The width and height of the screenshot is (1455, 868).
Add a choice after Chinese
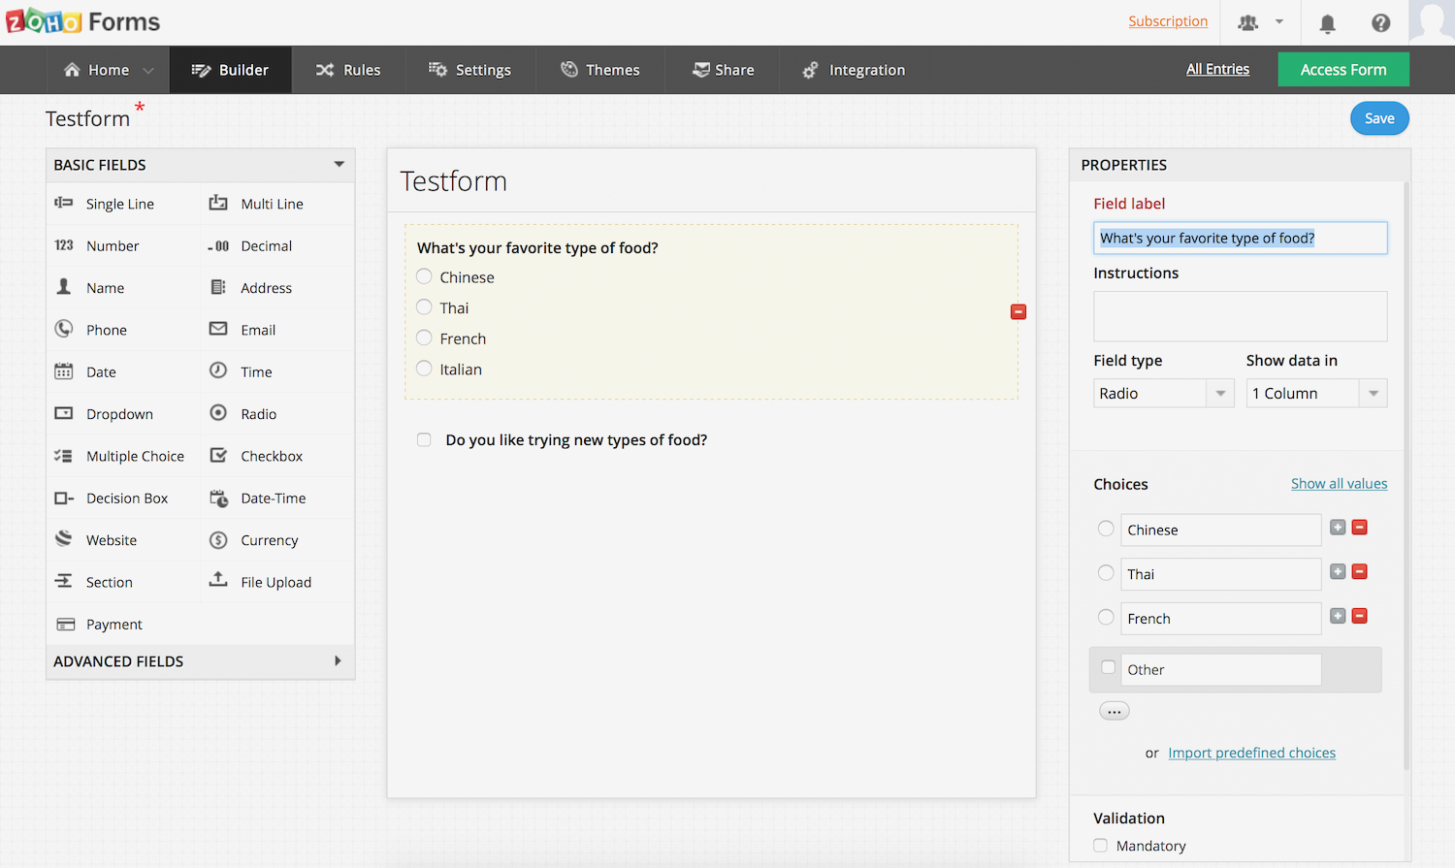(1337, 528)
